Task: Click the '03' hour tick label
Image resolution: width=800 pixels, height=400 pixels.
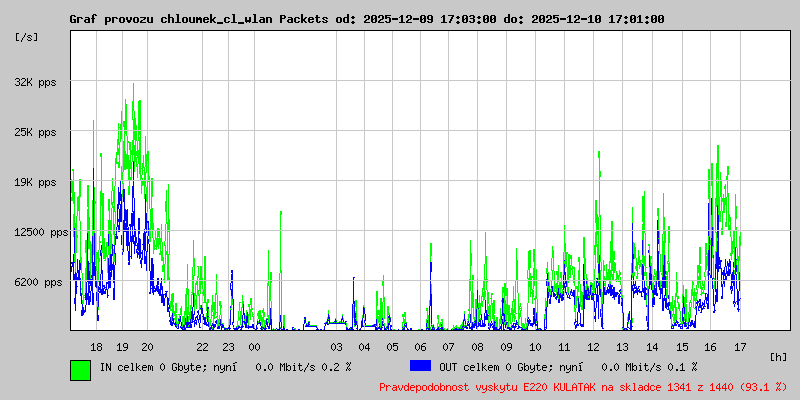Action: click(x=336, y=347)
